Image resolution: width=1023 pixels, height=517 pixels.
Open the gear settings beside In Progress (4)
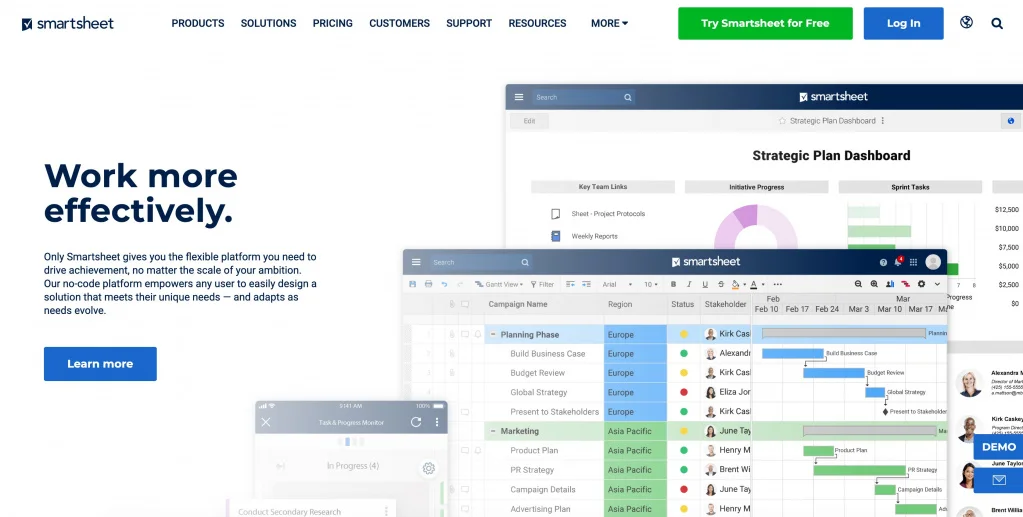click(x=429, y=468)
